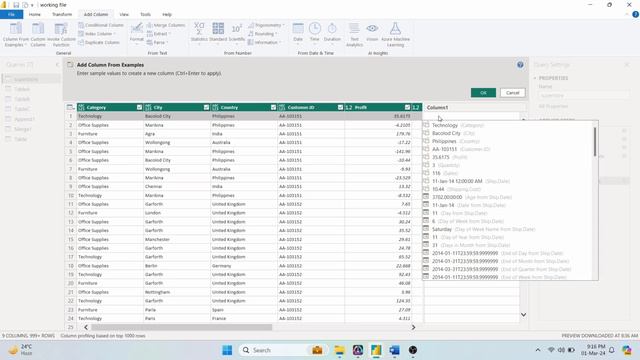Screen dimensions: 640x360
Task: Click the weather widget on taskbar
Action: tap(20, 350)
